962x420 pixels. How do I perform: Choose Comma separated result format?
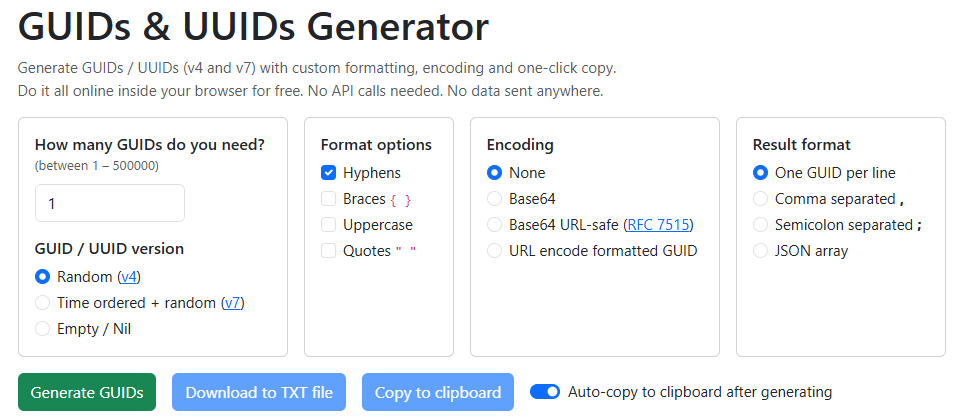(x=760, y=199)
